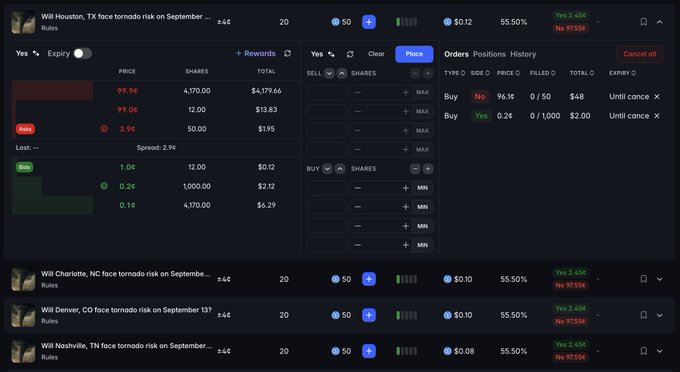Swap Yes outcome in the order book header
Viewport: 680px width, 372px height.
tap(36, 53)
